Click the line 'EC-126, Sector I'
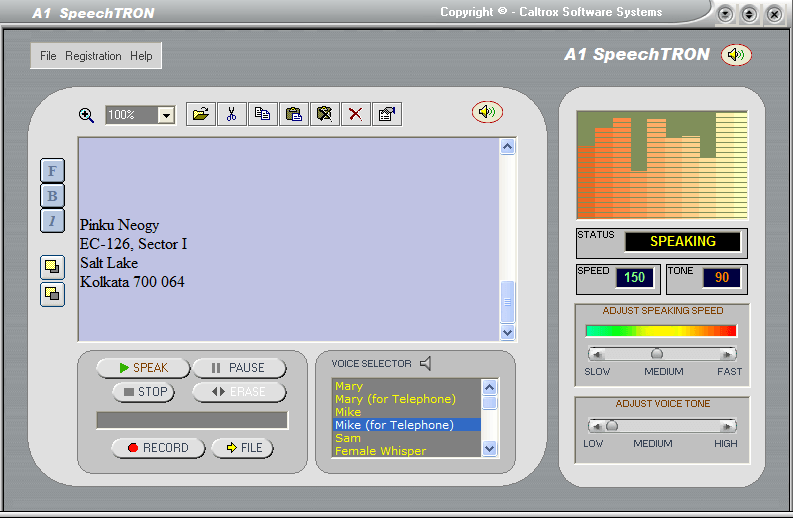The width and height of the screenshot is (793, 518). 134,244
